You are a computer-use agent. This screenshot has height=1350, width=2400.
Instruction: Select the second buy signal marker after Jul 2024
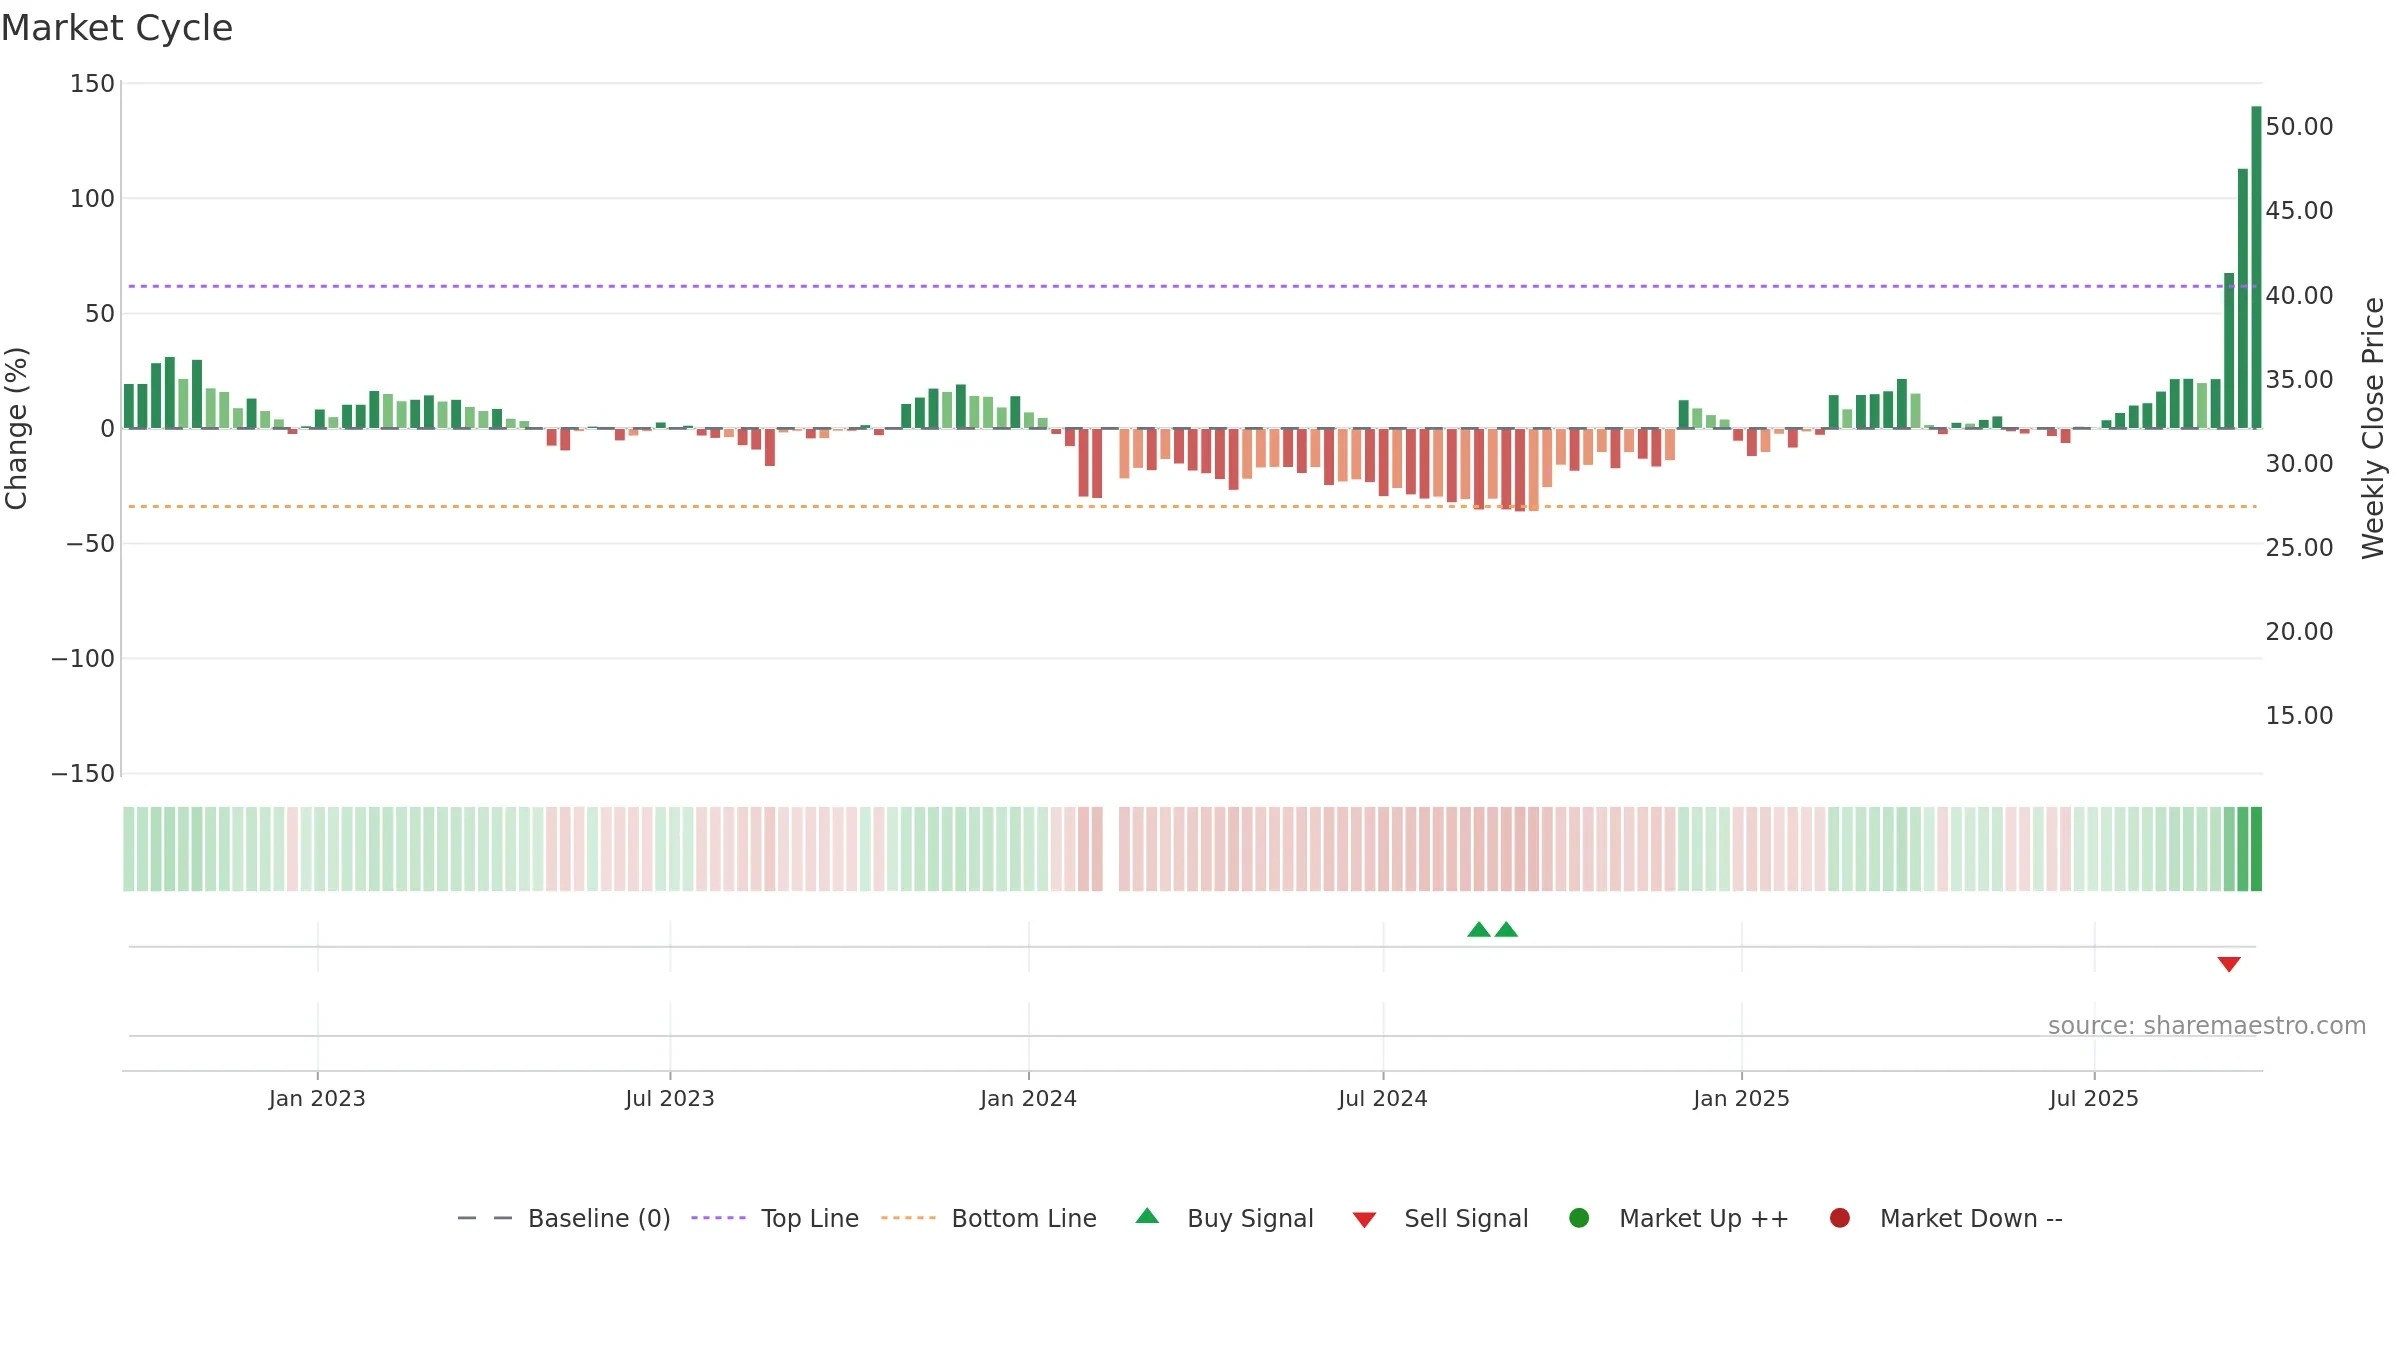pos(1507,930)
